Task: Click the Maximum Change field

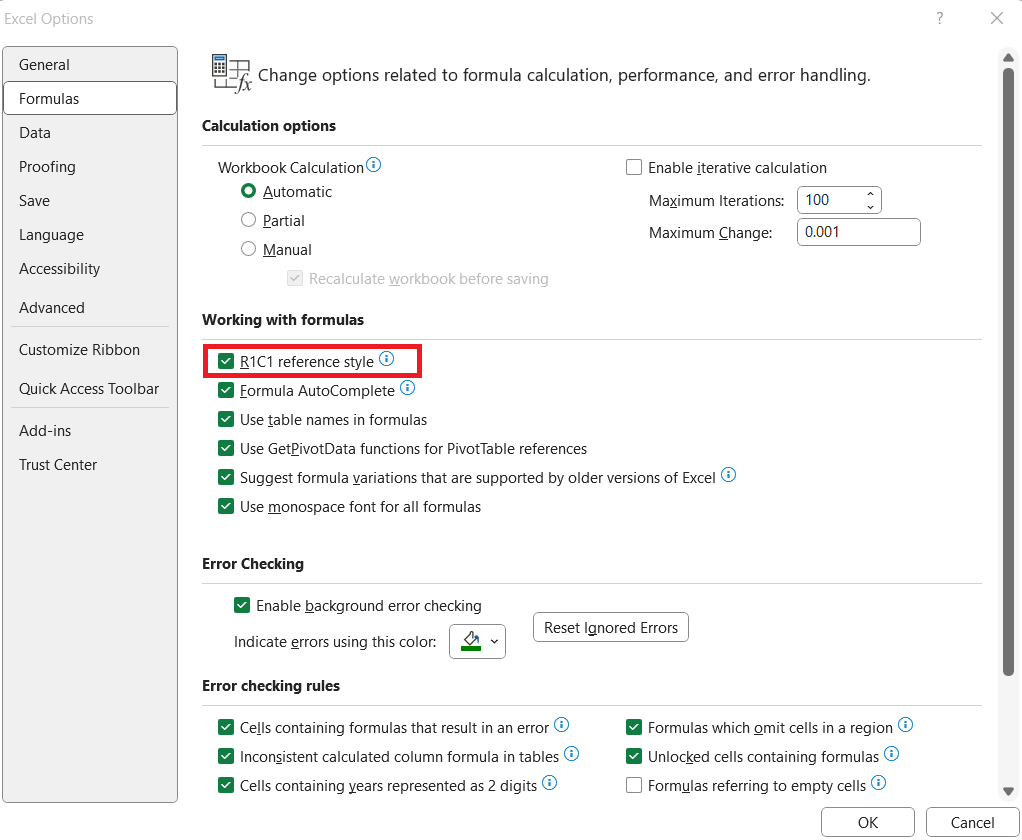Action: (x=858, y=232)
